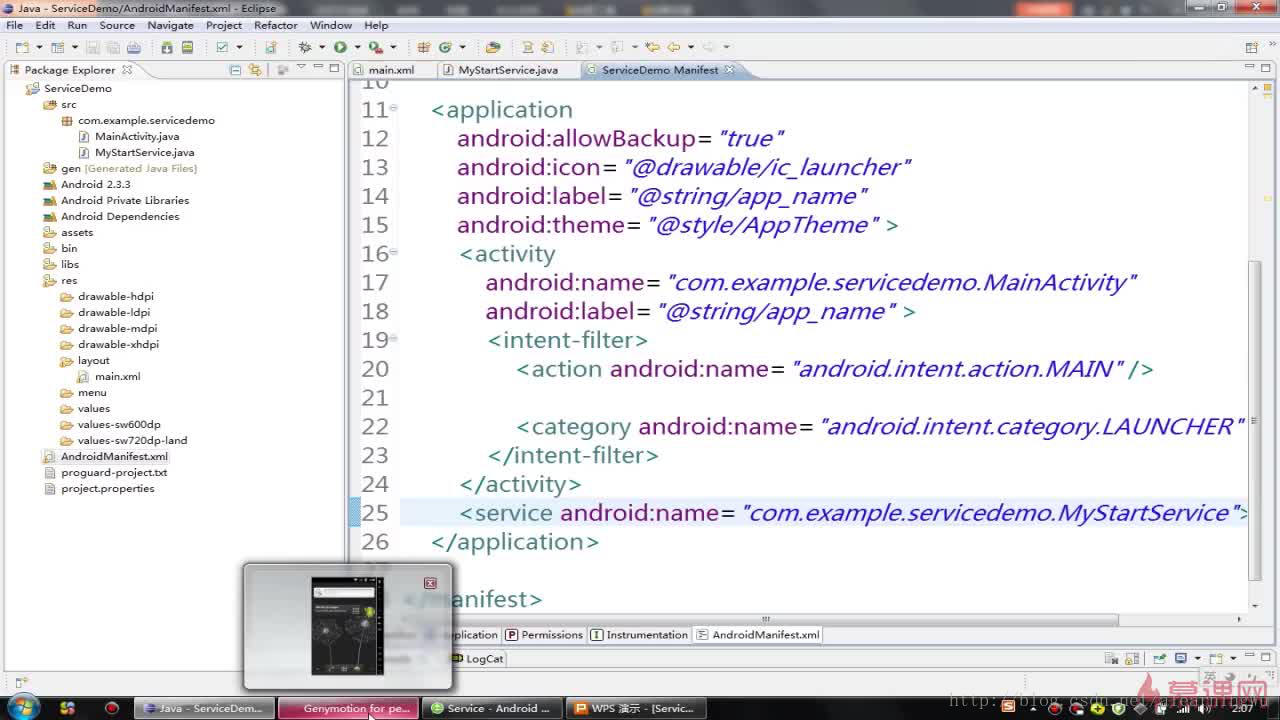Click the Save toolbar icon
Image resolution: width=1280 pixels, height=720 pixels.
tap(93, 47)
